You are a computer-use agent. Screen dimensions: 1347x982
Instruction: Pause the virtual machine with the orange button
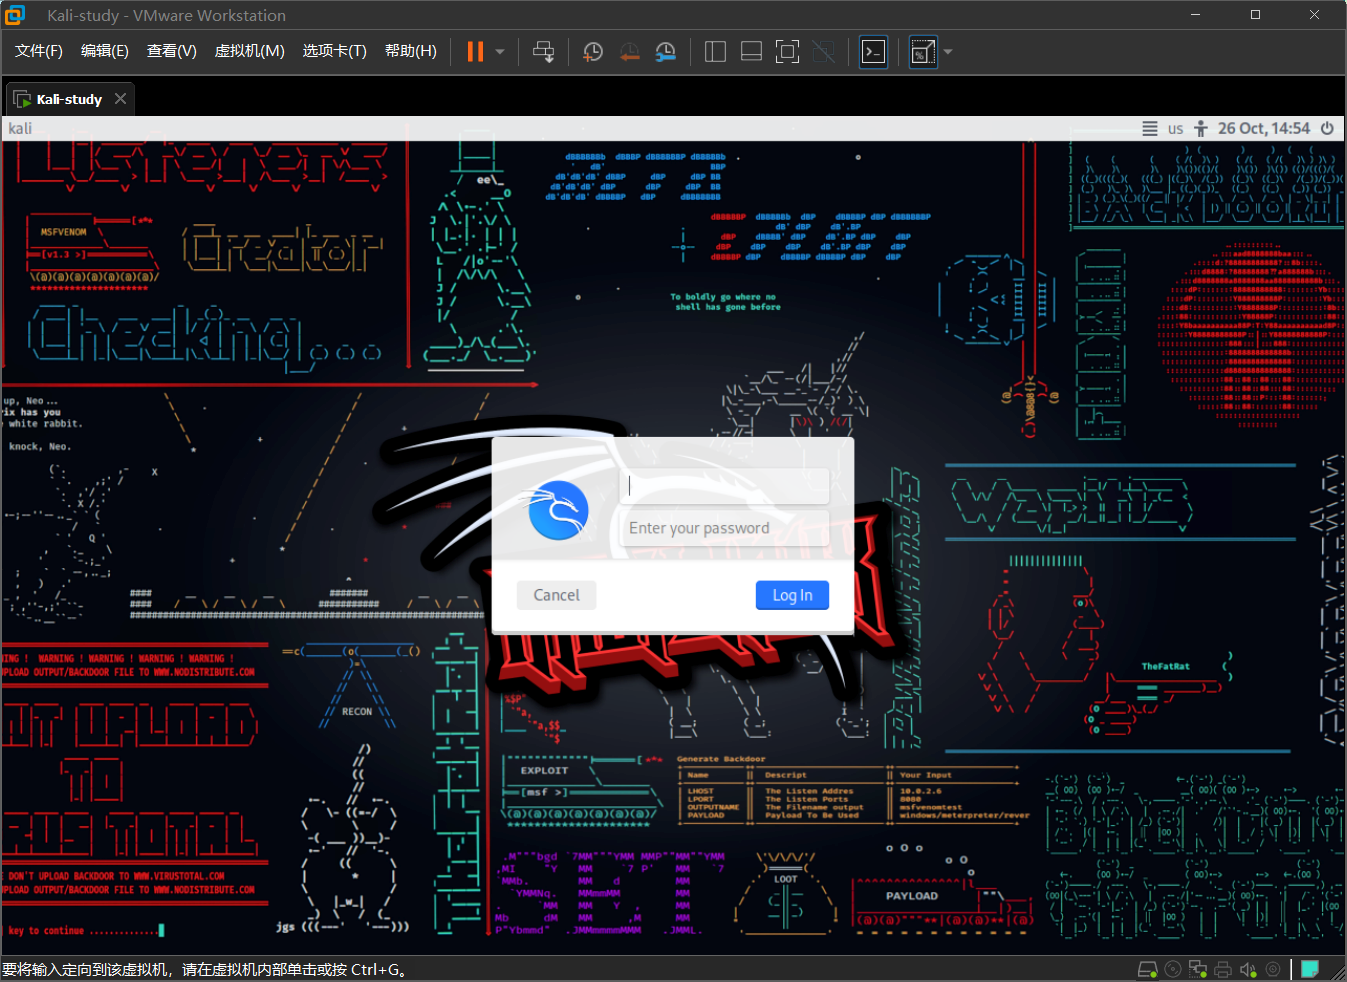pyautogui.click(x=475, y=52)
